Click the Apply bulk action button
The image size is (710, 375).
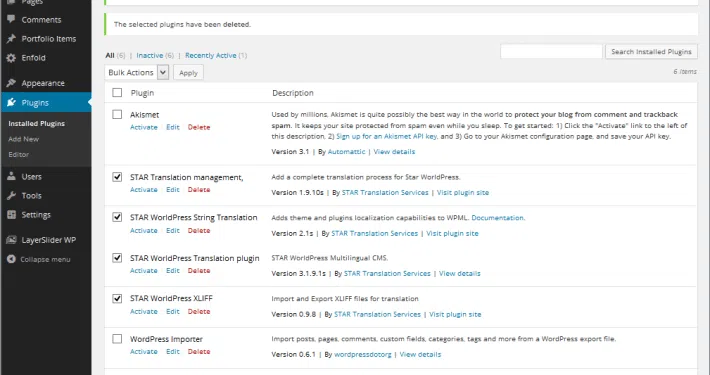pyautogui.click(x=188, y=72)
